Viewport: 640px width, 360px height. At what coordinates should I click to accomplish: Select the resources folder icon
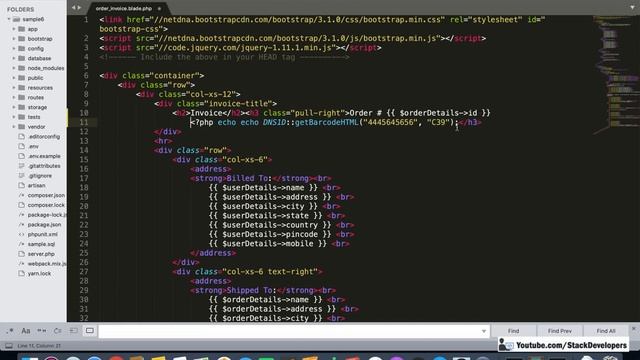(22, 87)
